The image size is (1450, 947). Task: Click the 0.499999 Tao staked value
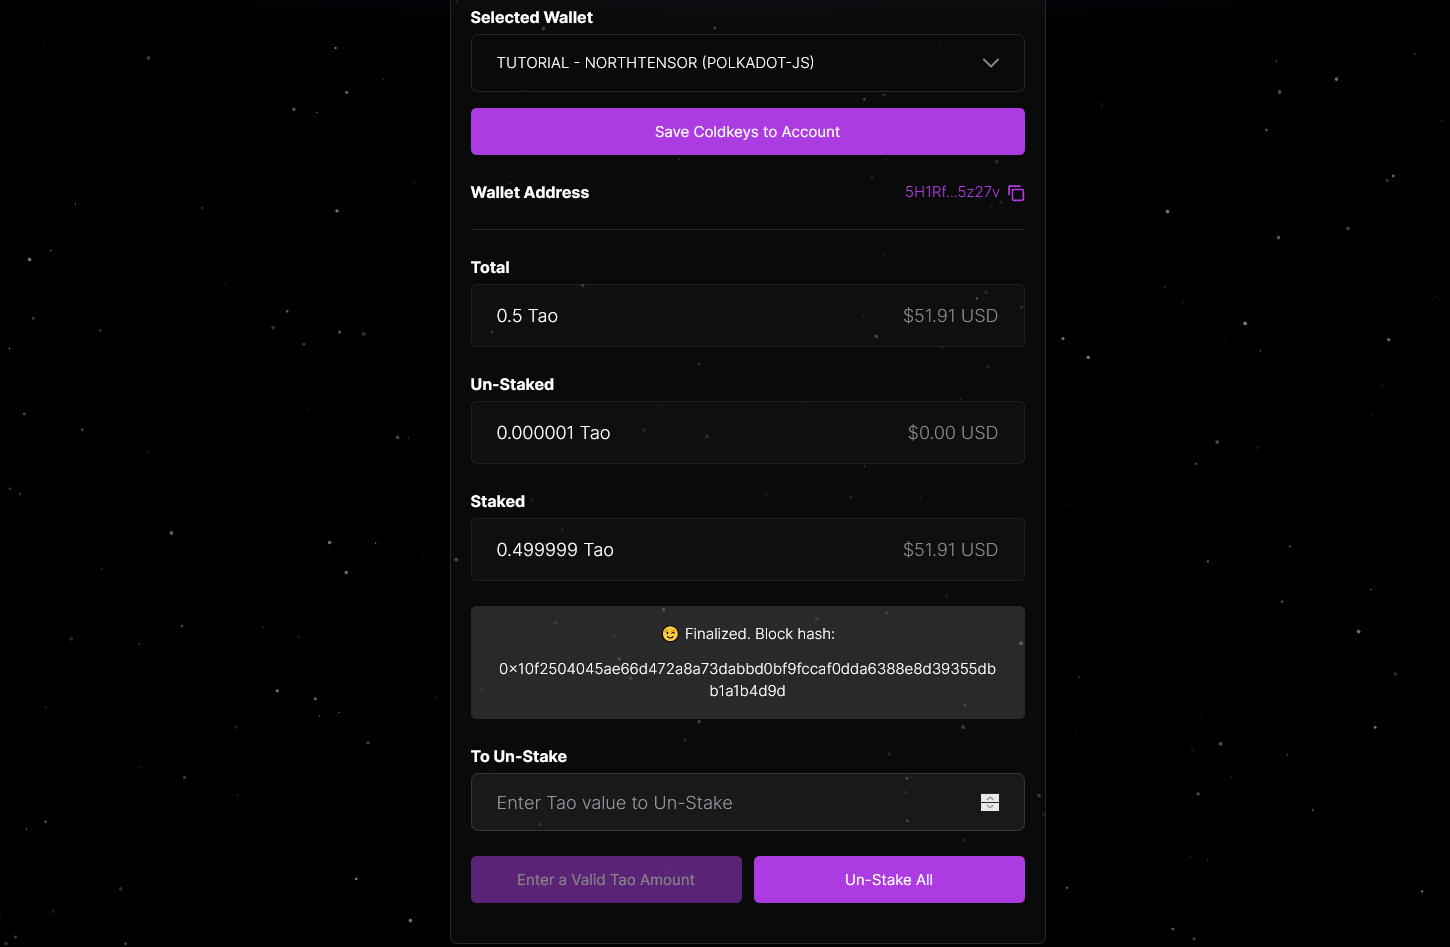[x=555, y=550]
